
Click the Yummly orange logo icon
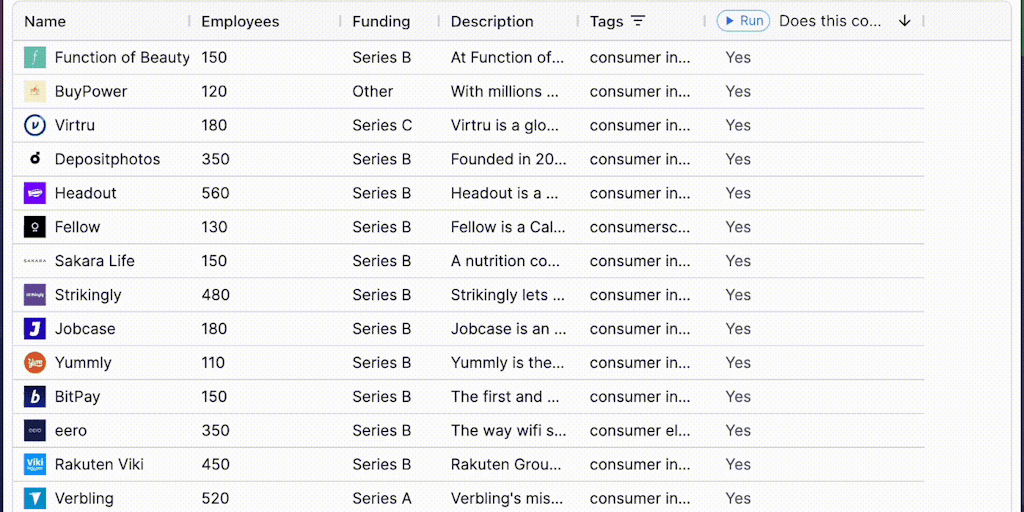tap(35, 363)
